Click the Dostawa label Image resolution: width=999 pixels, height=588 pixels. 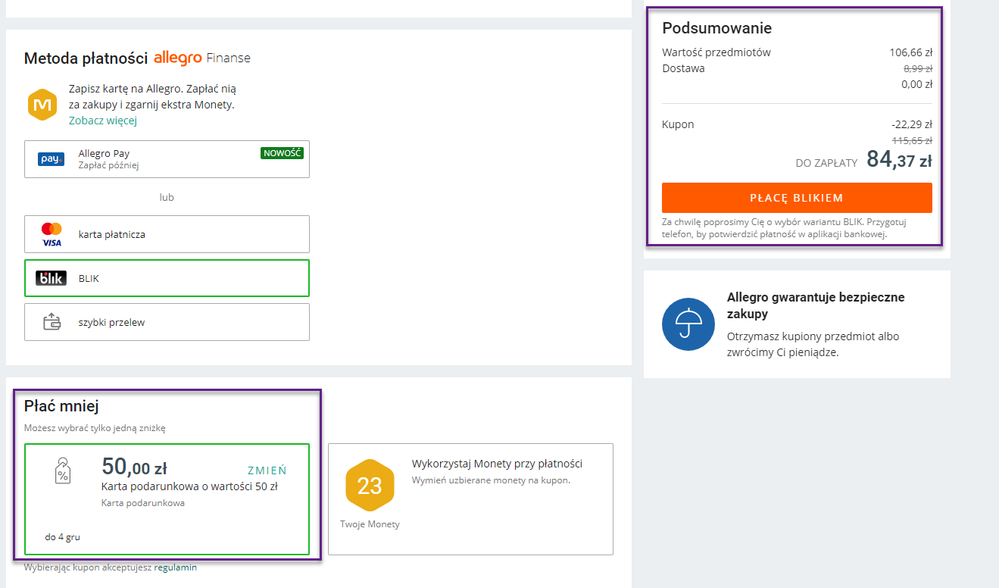pos(683,68)
